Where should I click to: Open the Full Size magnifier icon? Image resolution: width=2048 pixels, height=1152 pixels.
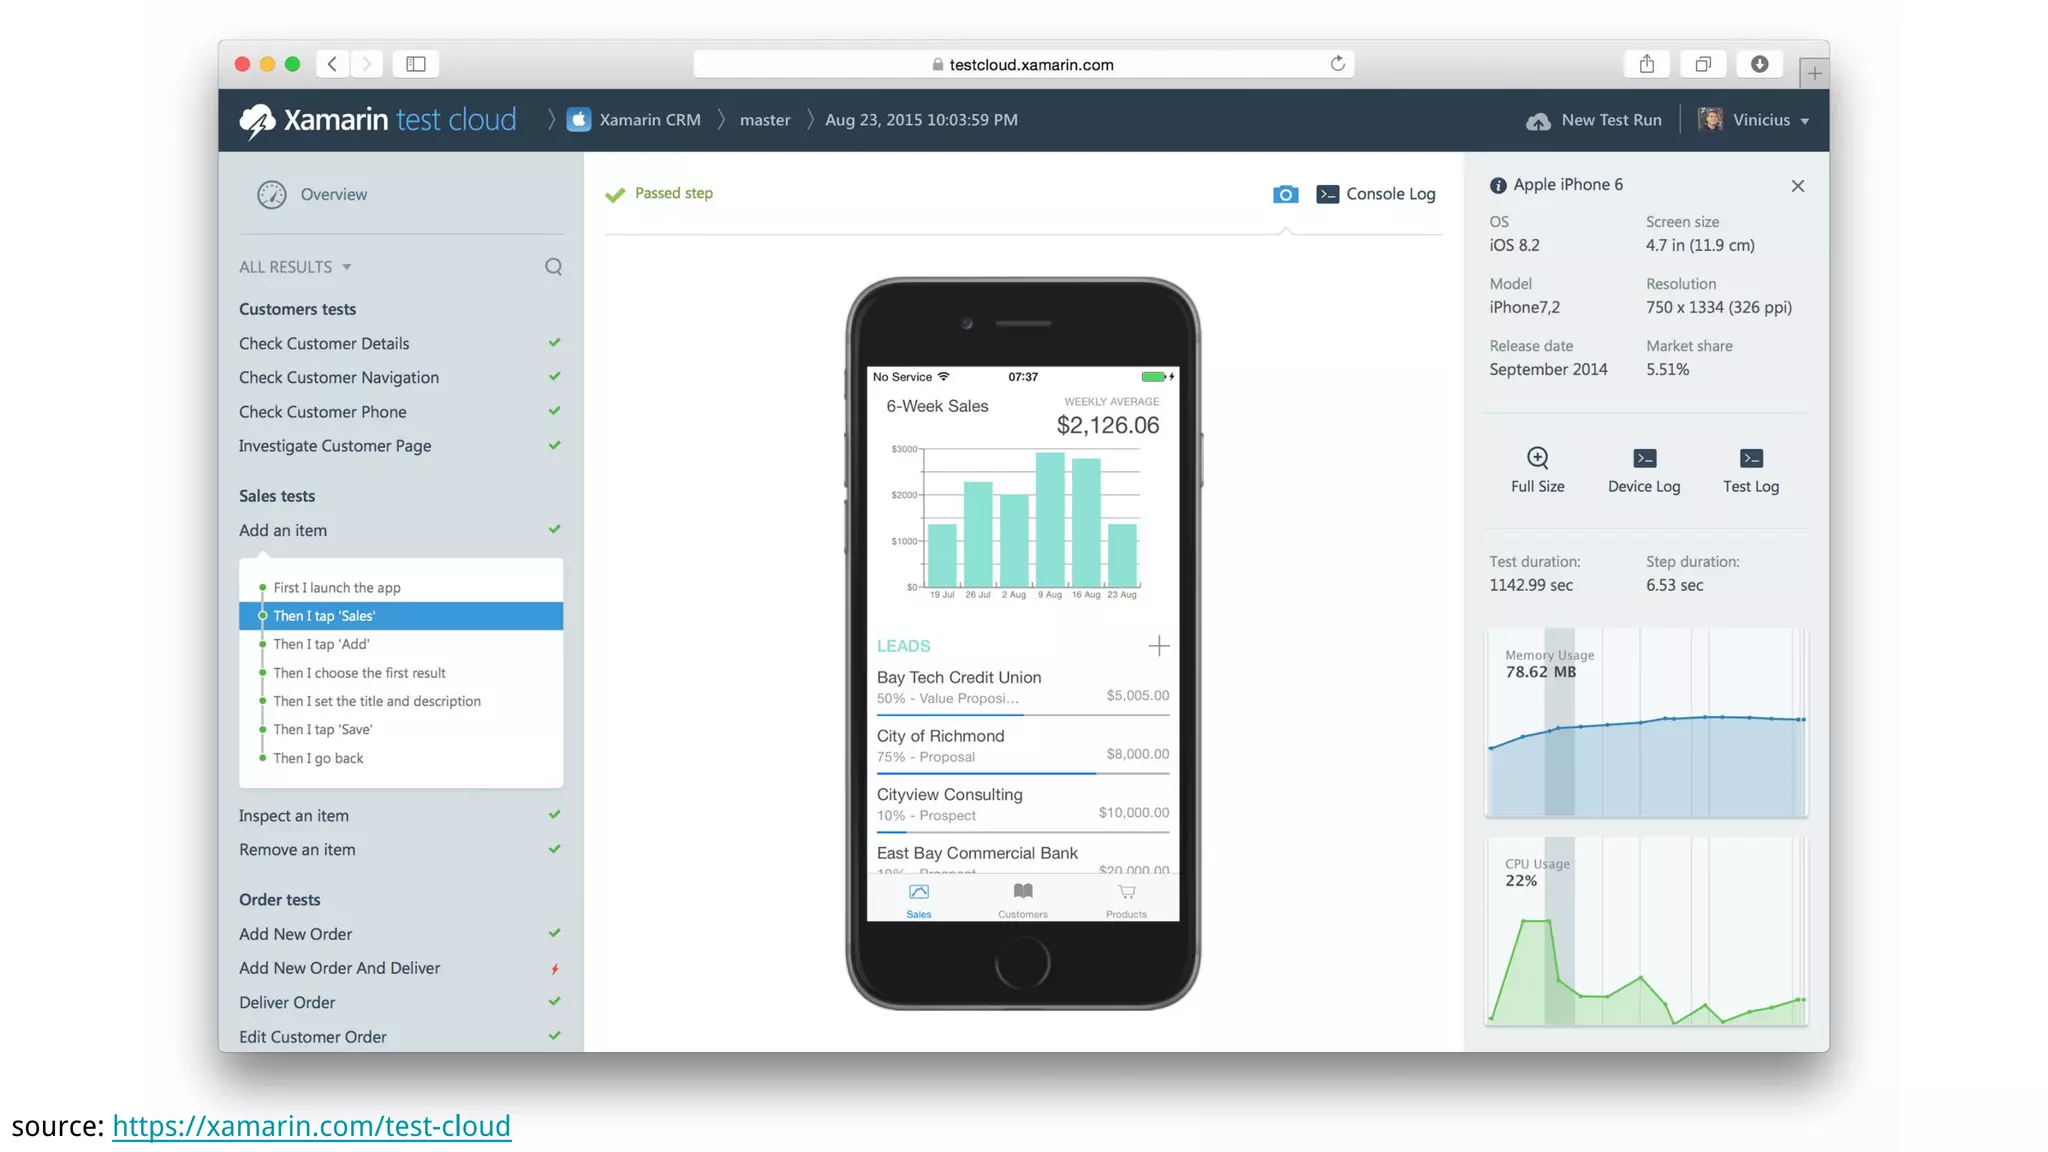coord(1537,458)
